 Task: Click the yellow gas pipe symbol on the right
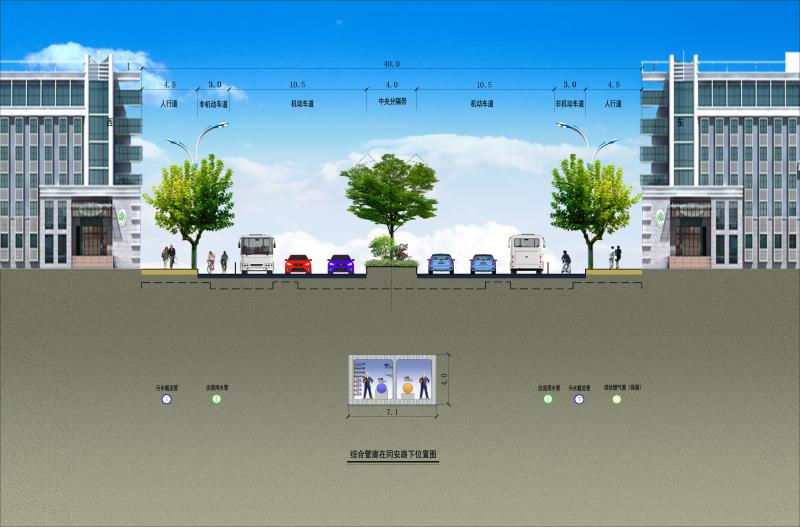(x=617, y=399)
